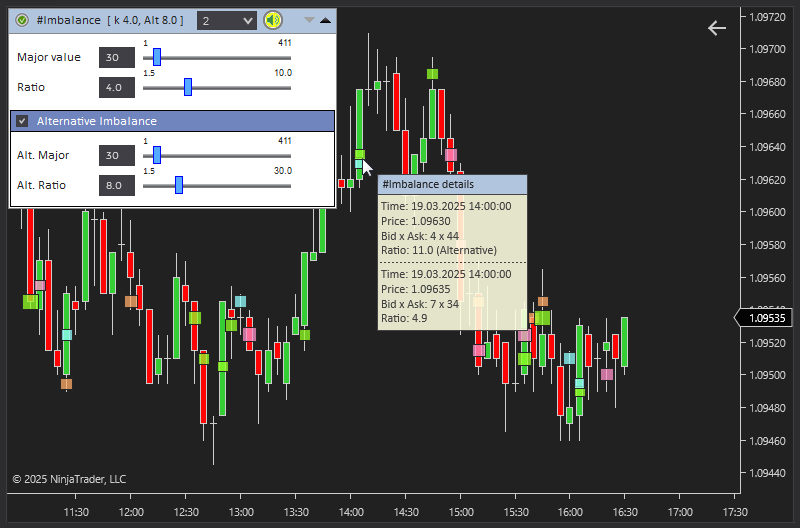This screenshot has height=528, width=800.
Task: Click the green checkmark icon beside #Imbalance
Action: [x=22, y=20]
